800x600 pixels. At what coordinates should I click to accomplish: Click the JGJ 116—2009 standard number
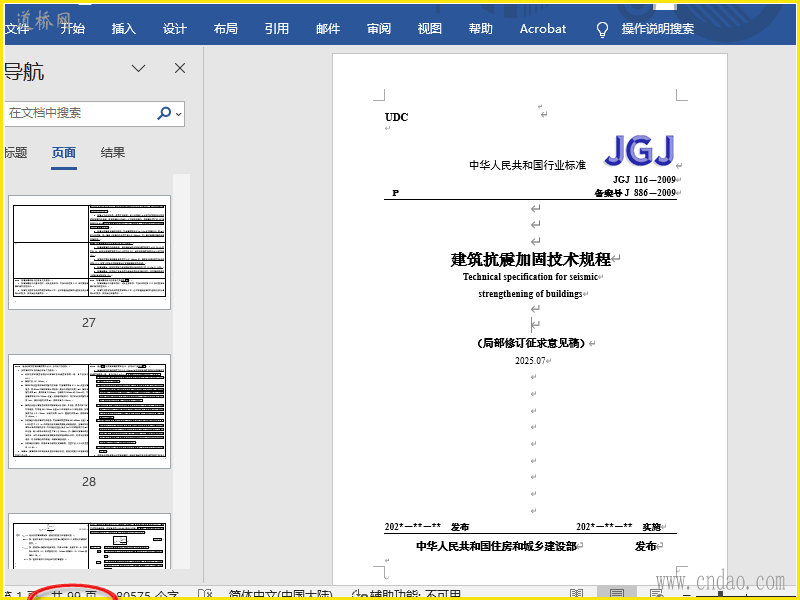tap(644, 180)
